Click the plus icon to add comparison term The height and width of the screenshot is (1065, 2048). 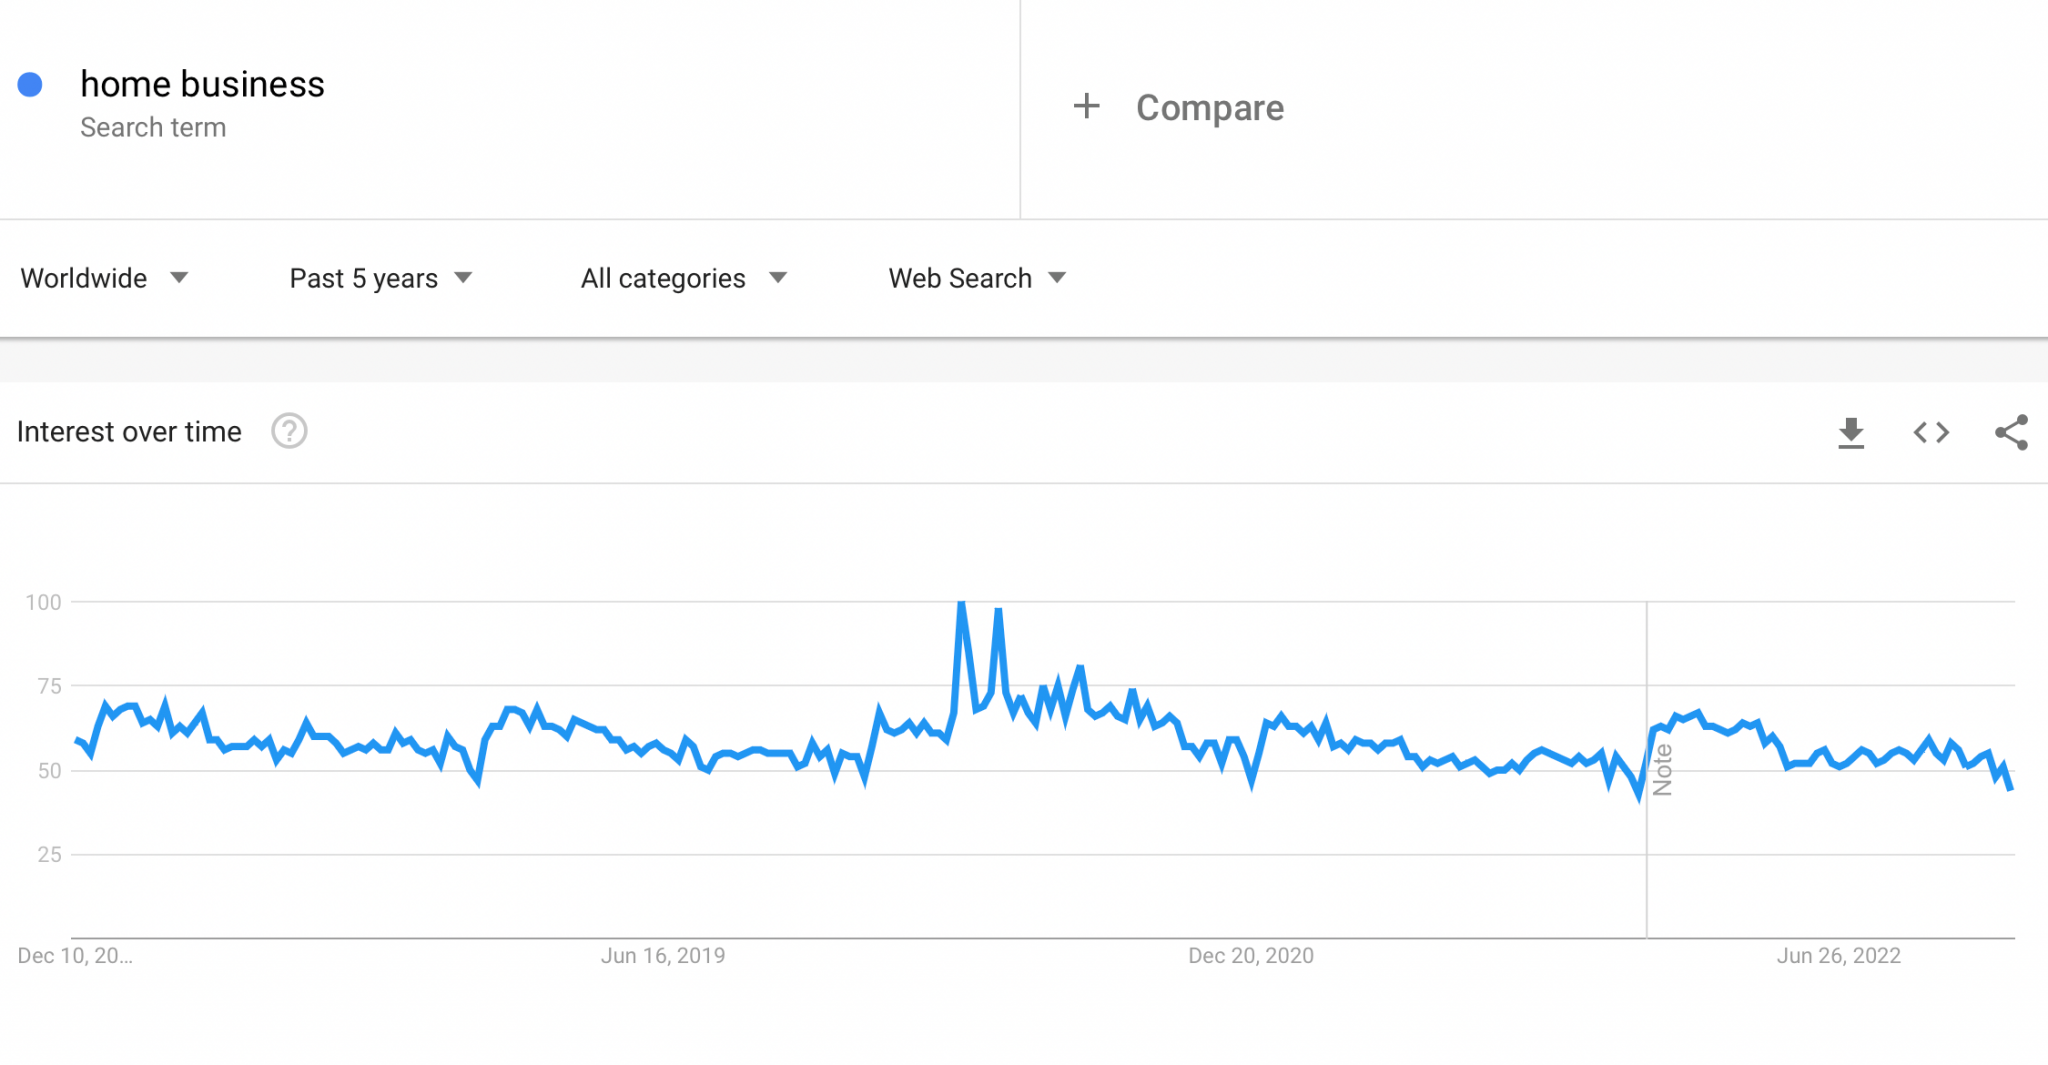(x=1086, y=106)
